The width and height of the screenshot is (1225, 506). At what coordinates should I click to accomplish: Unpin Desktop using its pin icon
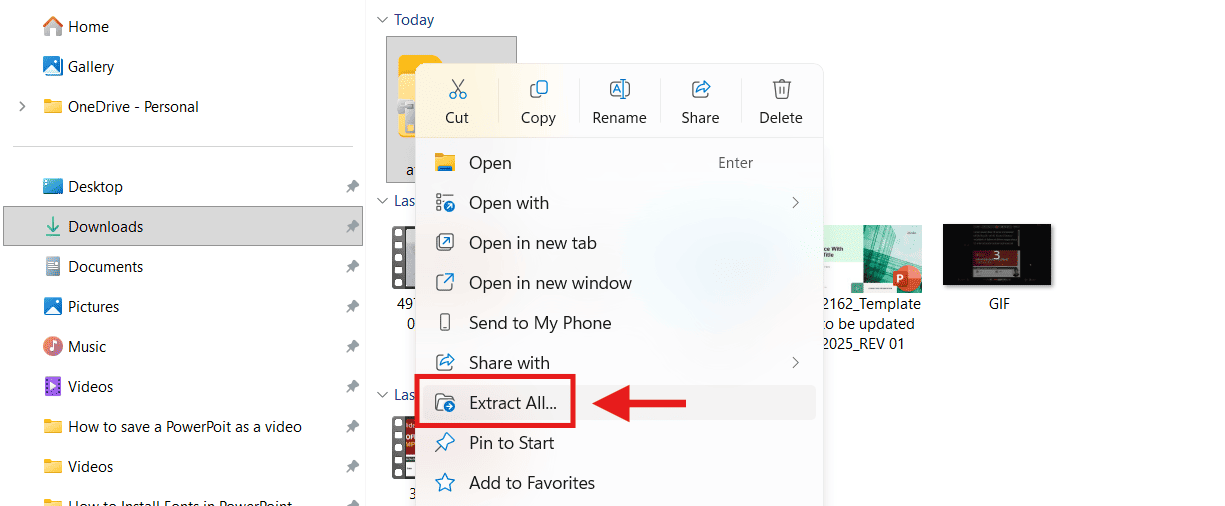pos(352,187)
